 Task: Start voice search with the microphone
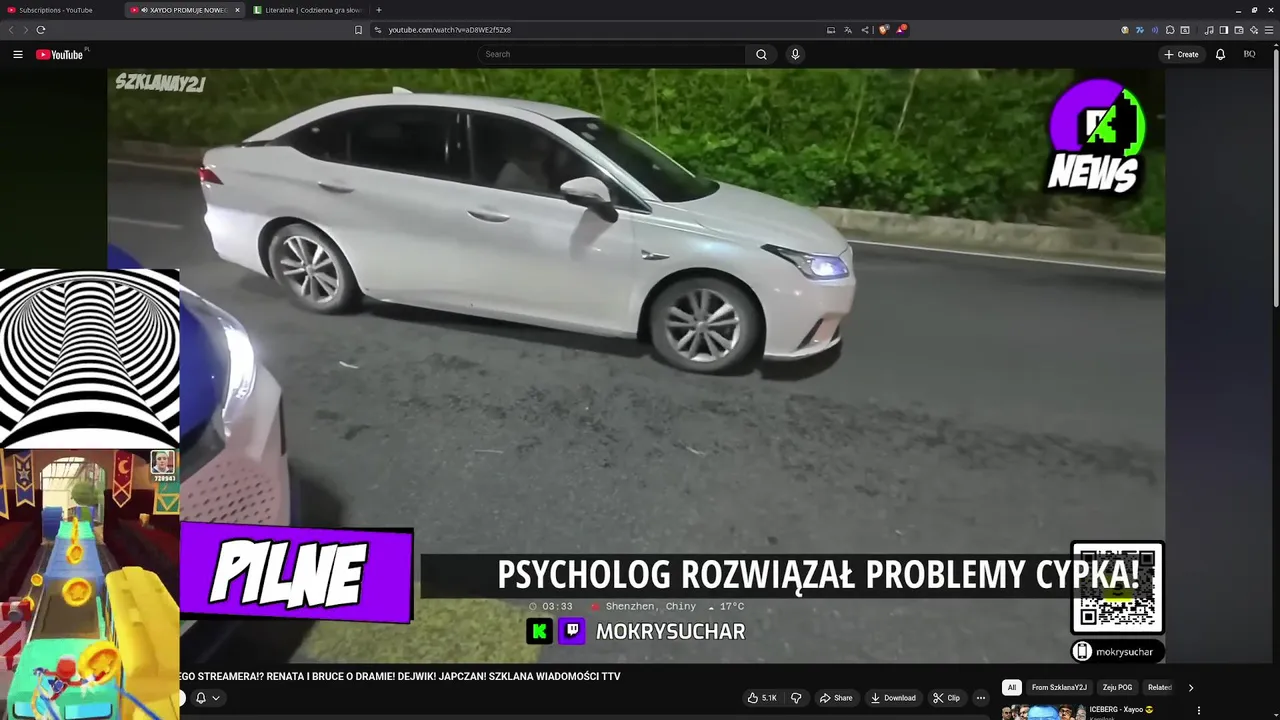click(795, 54)
